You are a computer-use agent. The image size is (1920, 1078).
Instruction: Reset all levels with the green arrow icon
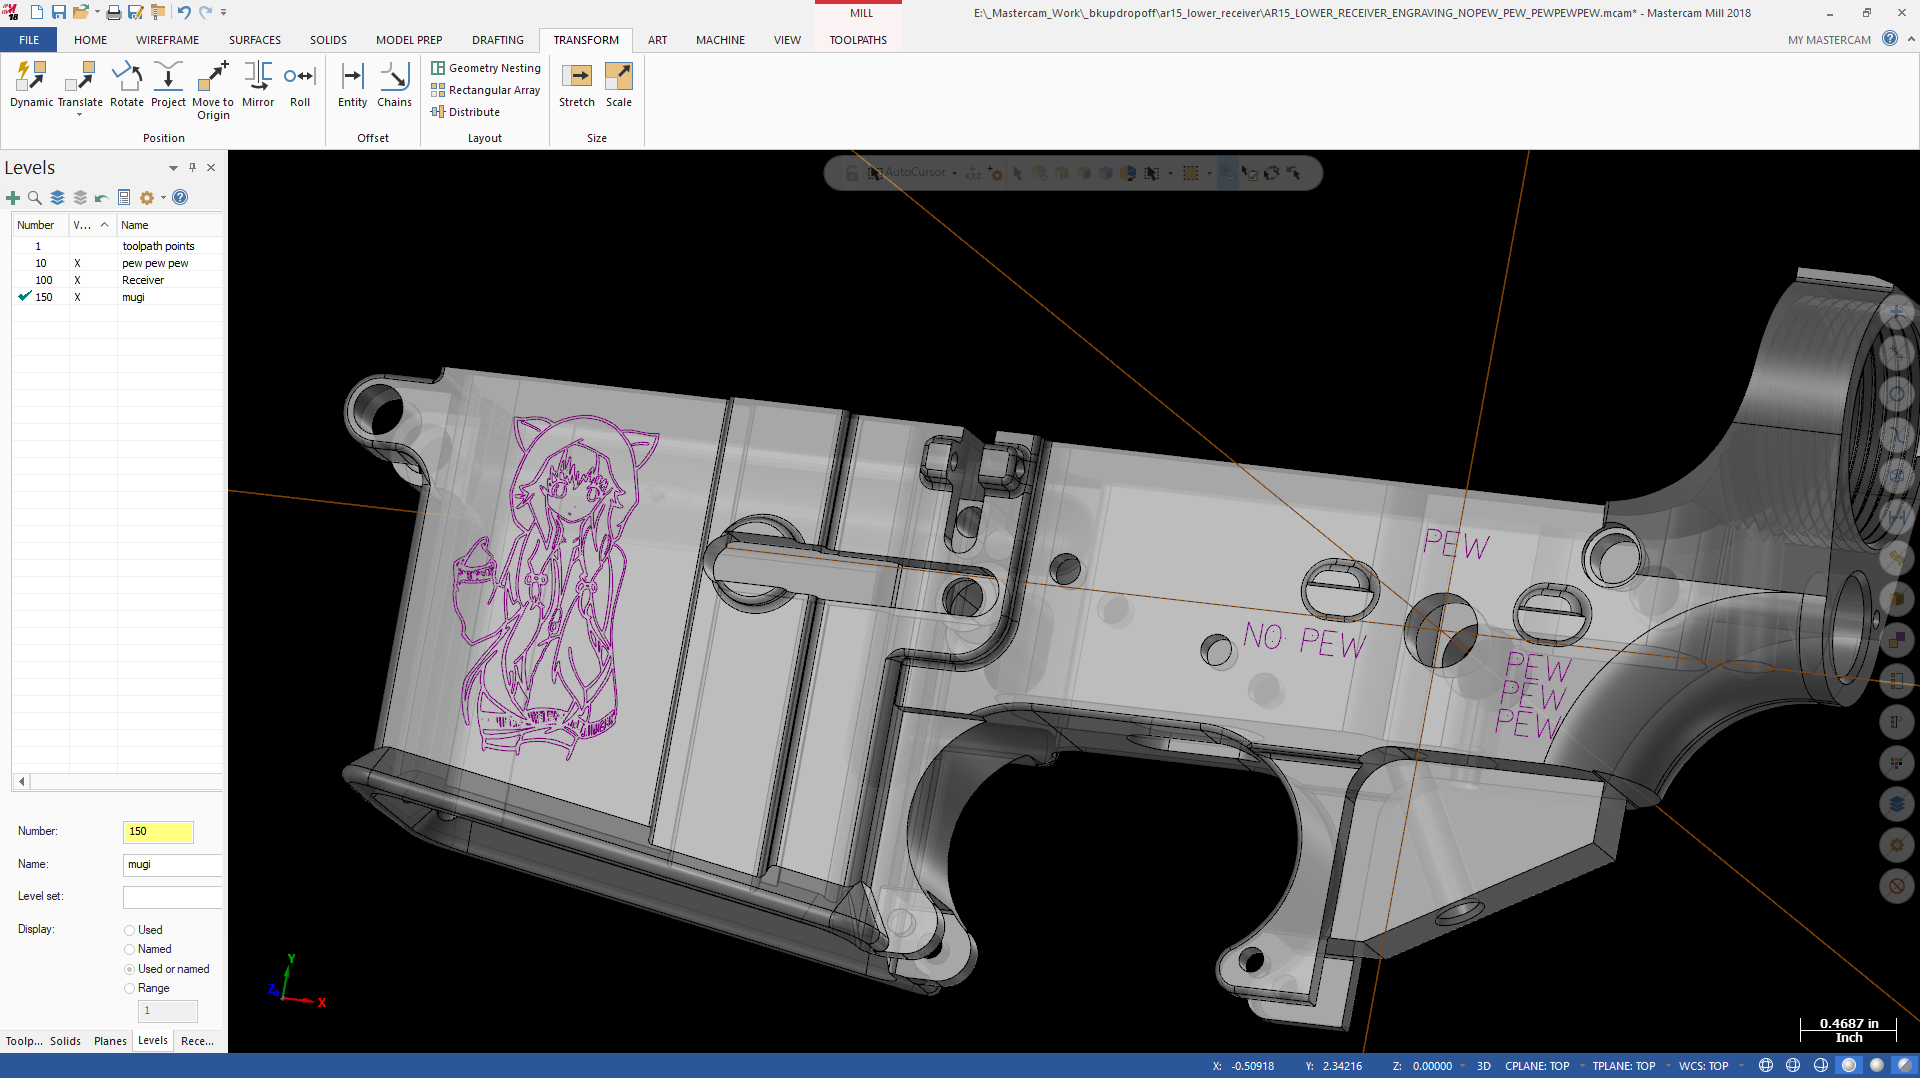(x=101, y=198)
